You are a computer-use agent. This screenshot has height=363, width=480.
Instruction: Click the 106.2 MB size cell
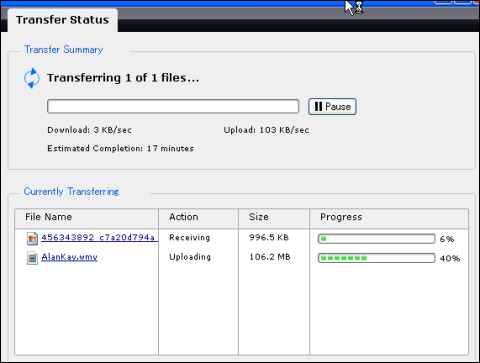click(270, 257)
